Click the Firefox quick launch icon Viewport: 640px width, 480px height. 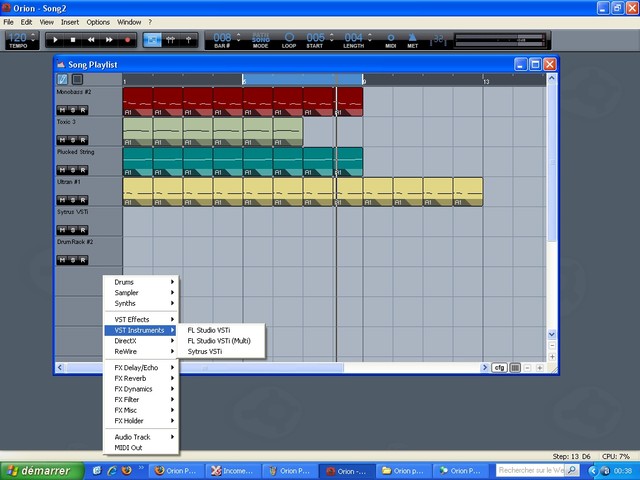[127, 470]
